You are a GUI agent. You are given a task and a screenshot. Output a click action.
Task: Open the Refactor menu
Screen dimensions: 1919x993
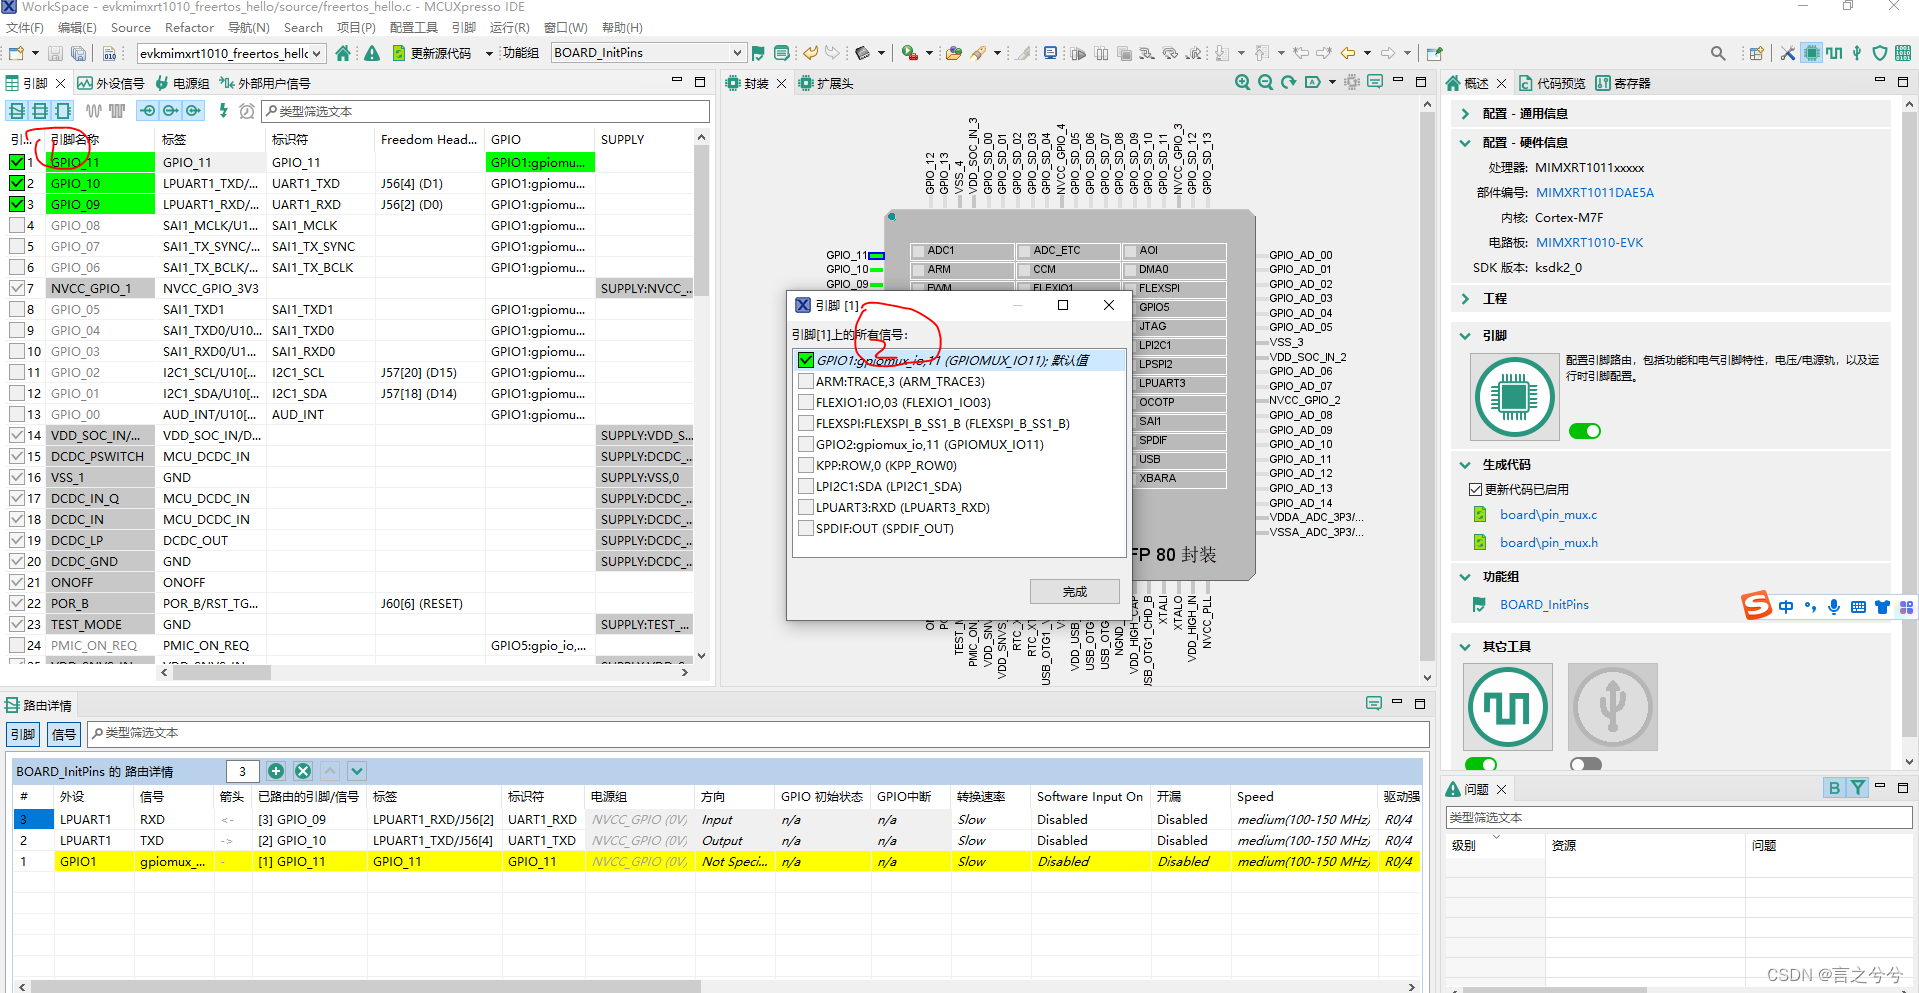click(189, 27)
